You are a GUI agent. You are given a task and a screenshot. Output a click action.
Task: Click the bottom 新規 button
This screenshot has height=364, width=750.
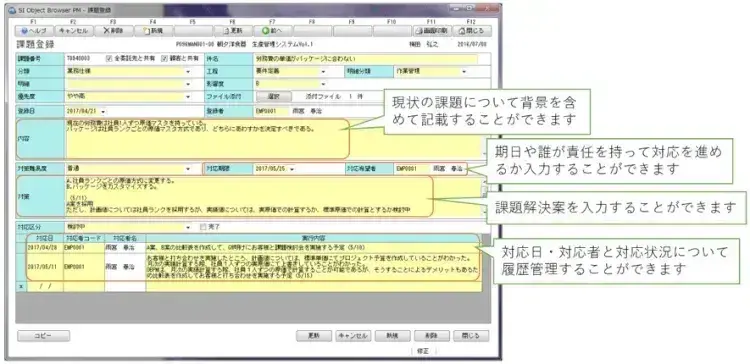[393, 336]
